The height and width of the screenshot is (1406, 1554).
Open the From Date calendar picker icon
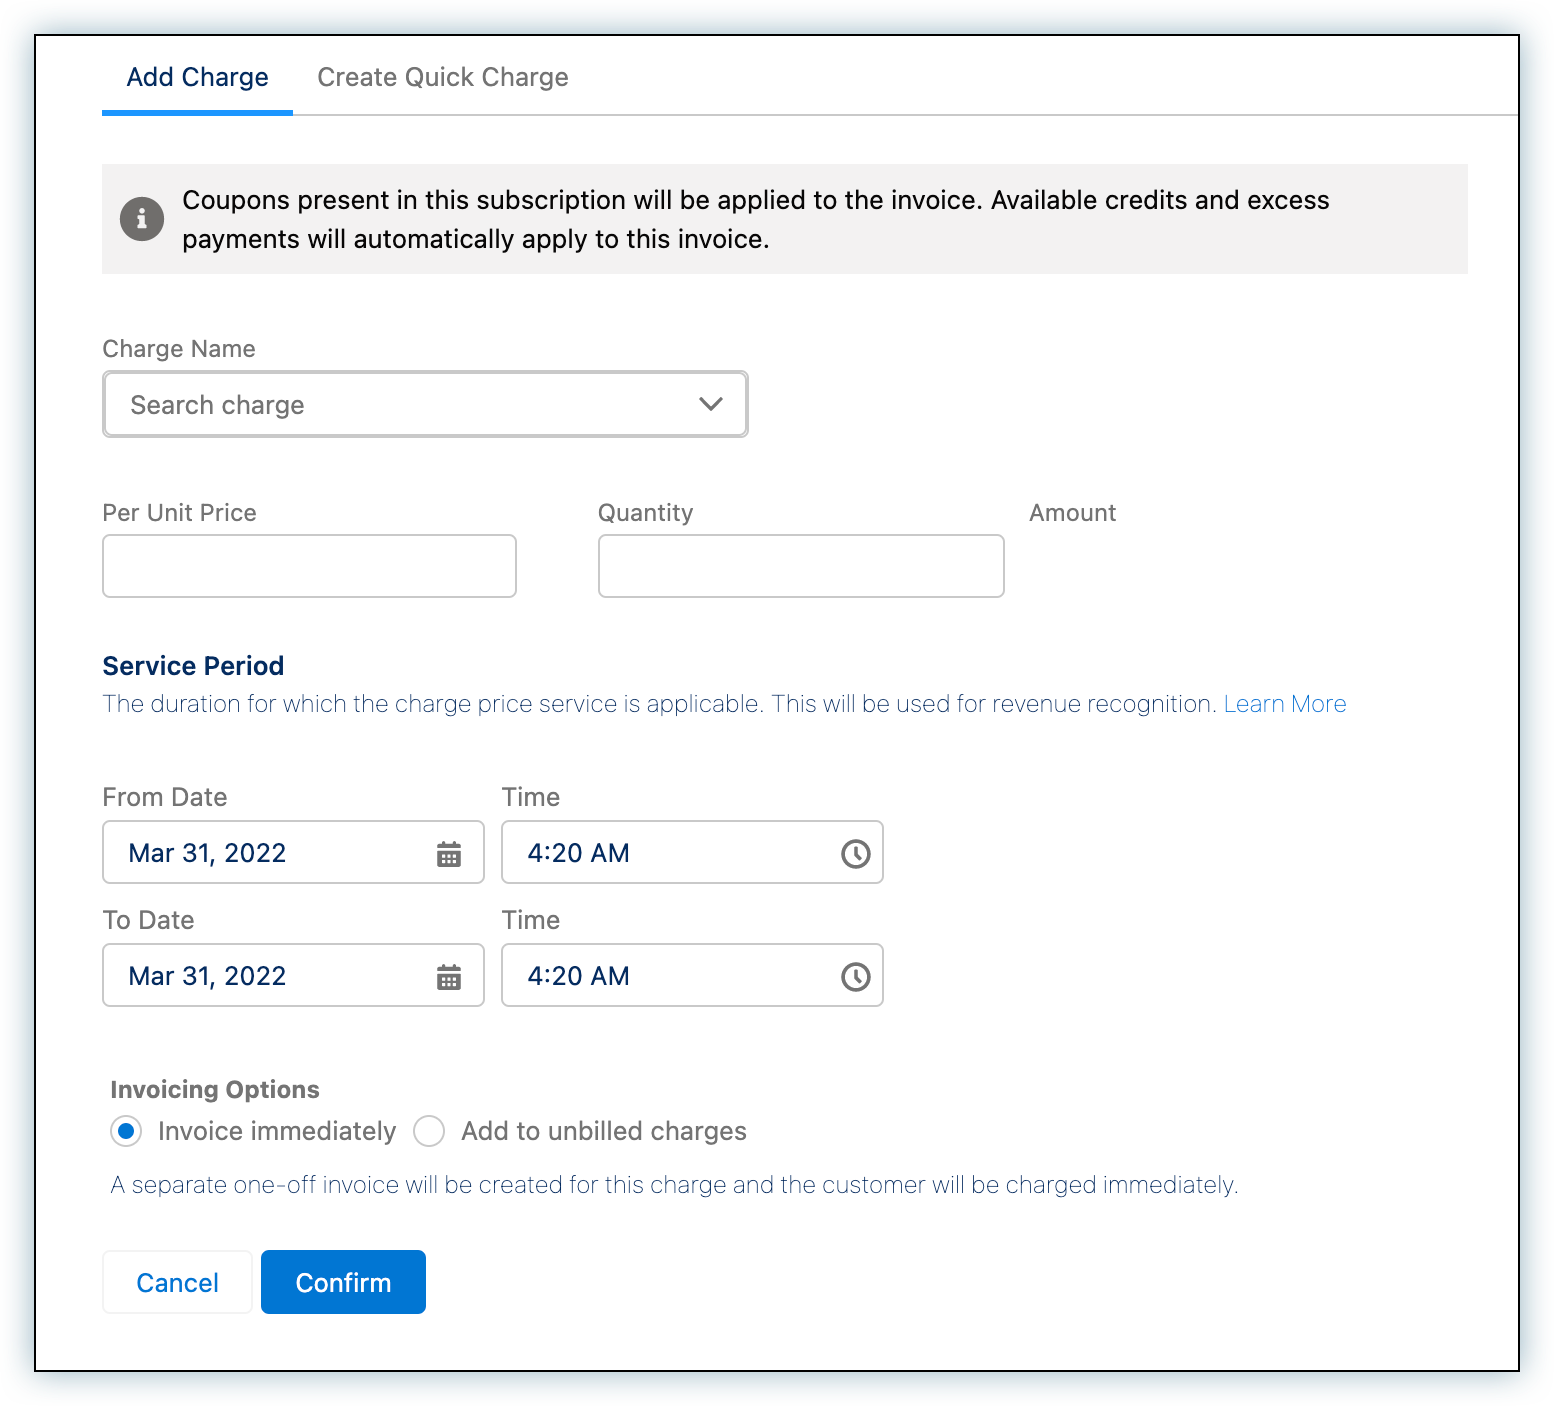pyautogui.click(x=449, y=854)
